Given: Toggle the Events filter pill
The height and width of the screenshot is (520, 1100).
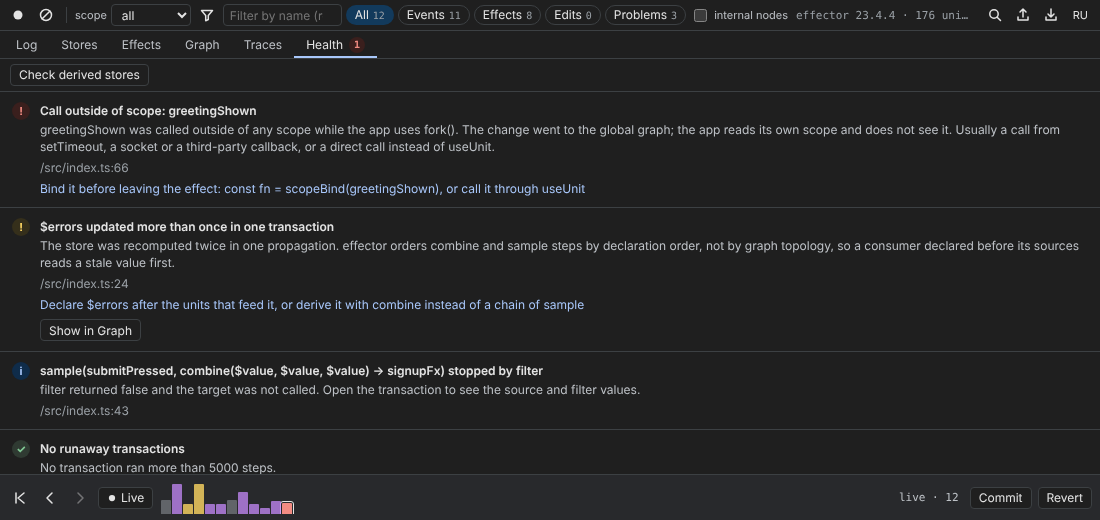Looking at the screenshot, I should [x=434, y=15].
